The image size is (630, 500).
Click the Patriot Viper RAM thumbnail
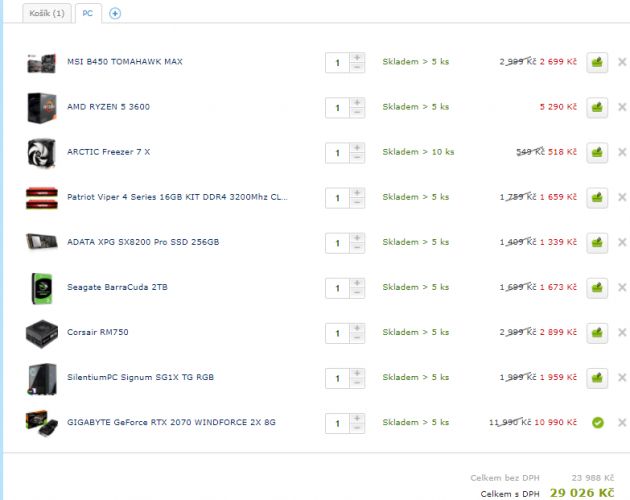point(41,198)
